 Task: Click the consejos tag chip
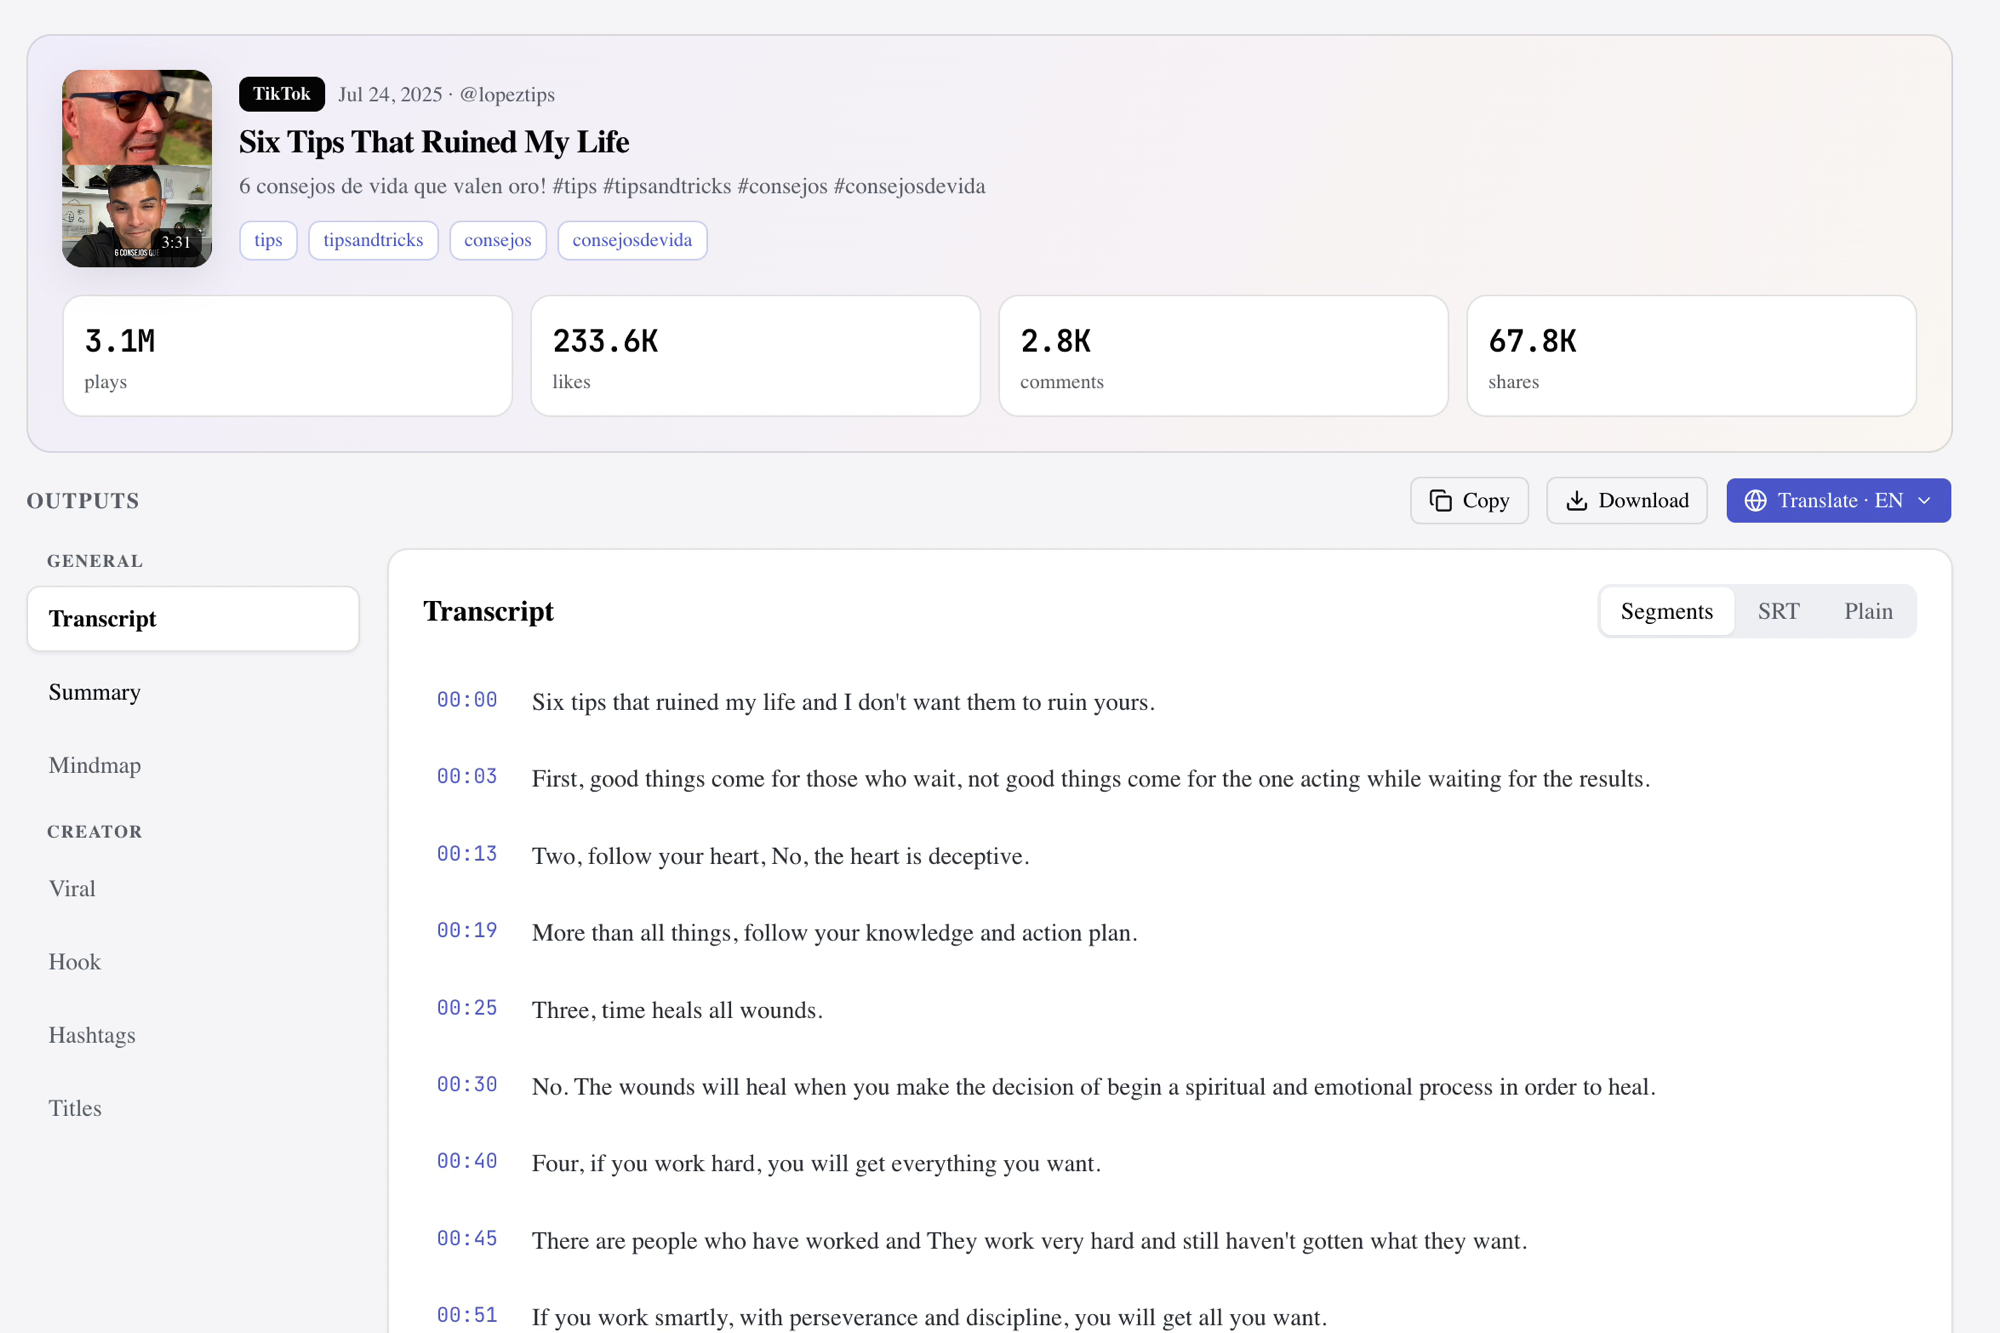[x=498, y=240]
